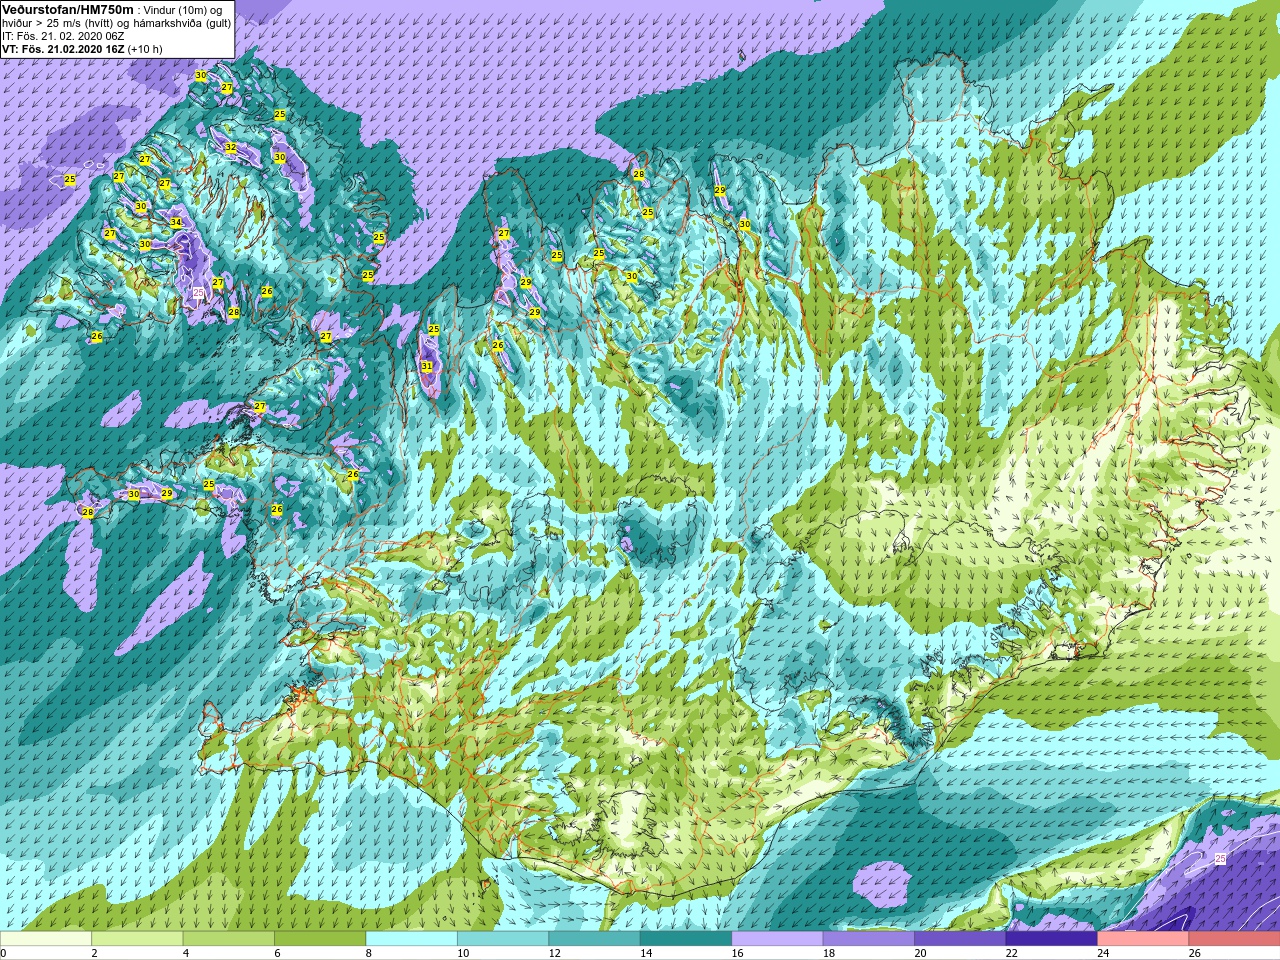This screenshot has width=1280, height=960.
Task: Click the legend tick label '0'
Action: click(x=3, y=954)
